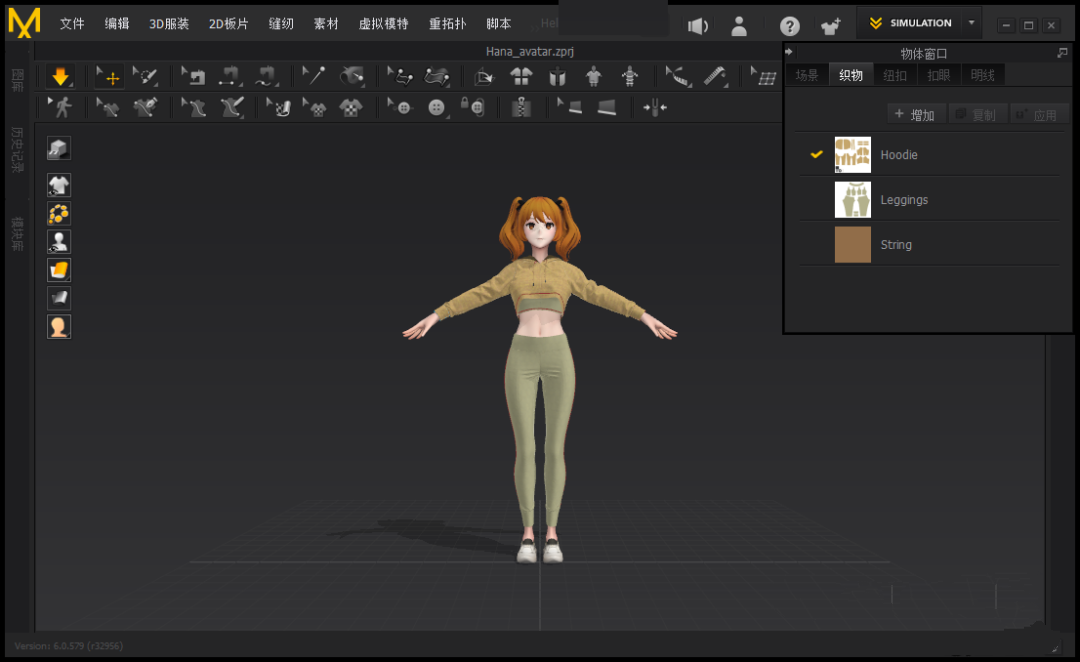This screenshot has height=662, width=1080.
Task: Select the Select/Move tool with orange crosshair
Action: point(109,76)
